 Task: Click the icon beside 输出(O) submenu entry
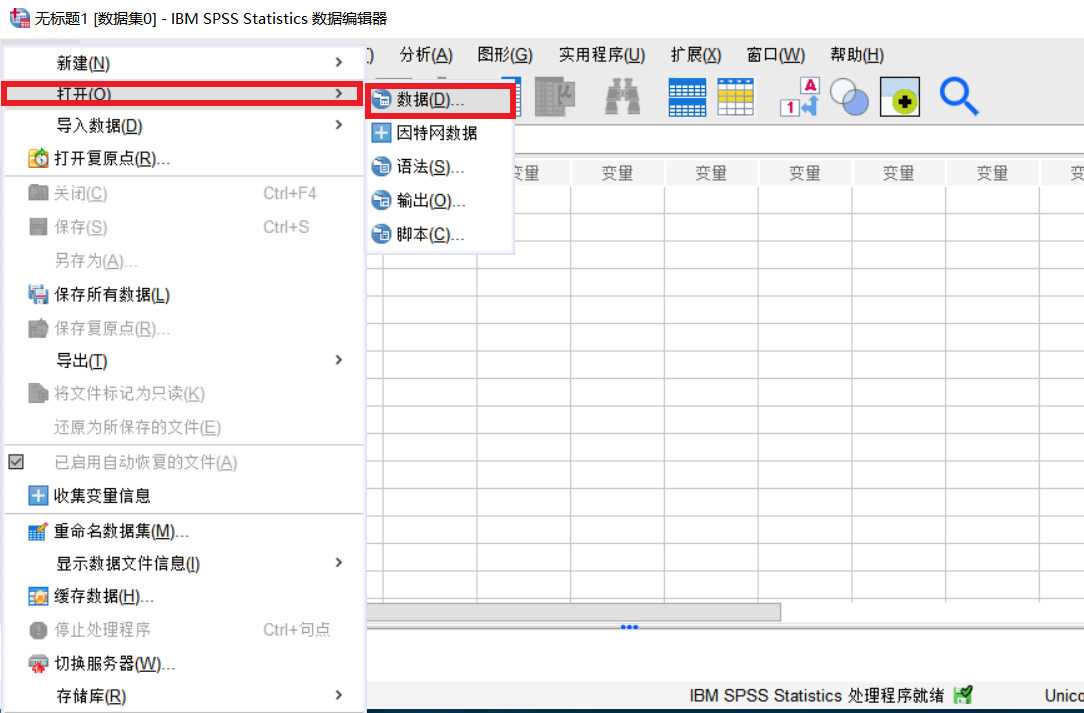[x=381, y=201]
